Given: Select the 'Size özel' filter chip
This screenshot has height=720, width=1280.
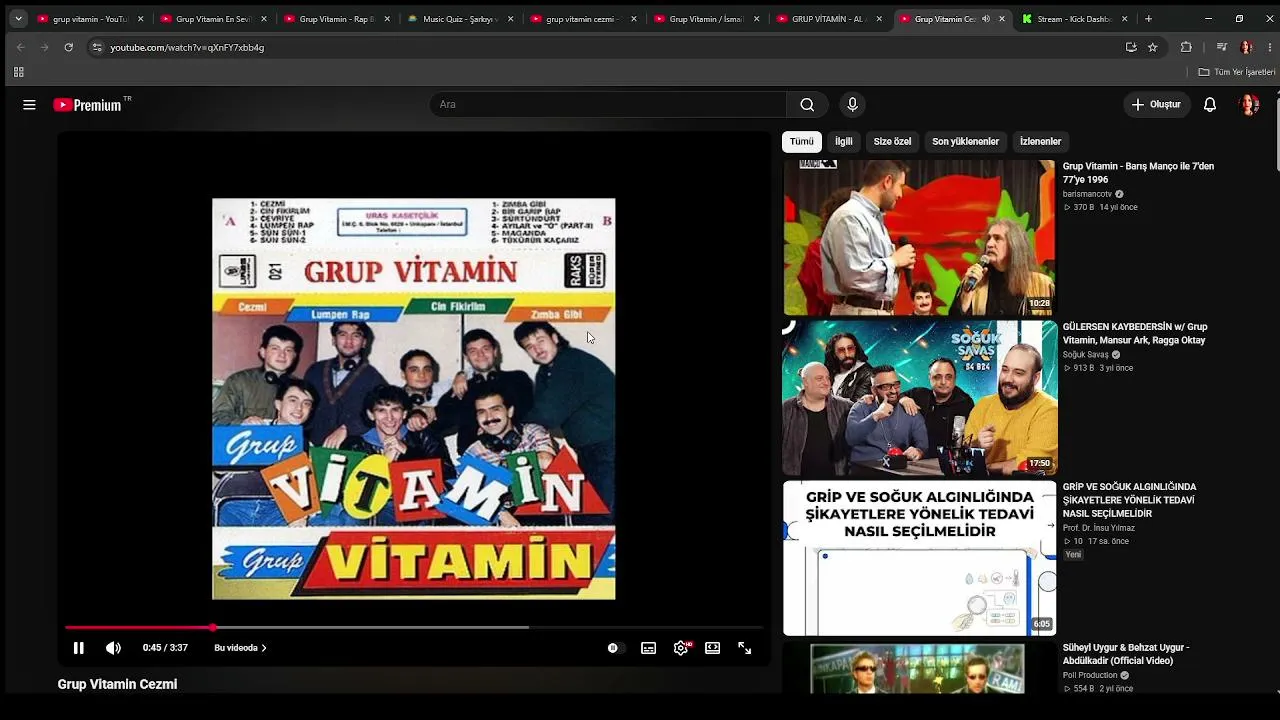Looking at the screenshot, I should click(x=893, y=141).
